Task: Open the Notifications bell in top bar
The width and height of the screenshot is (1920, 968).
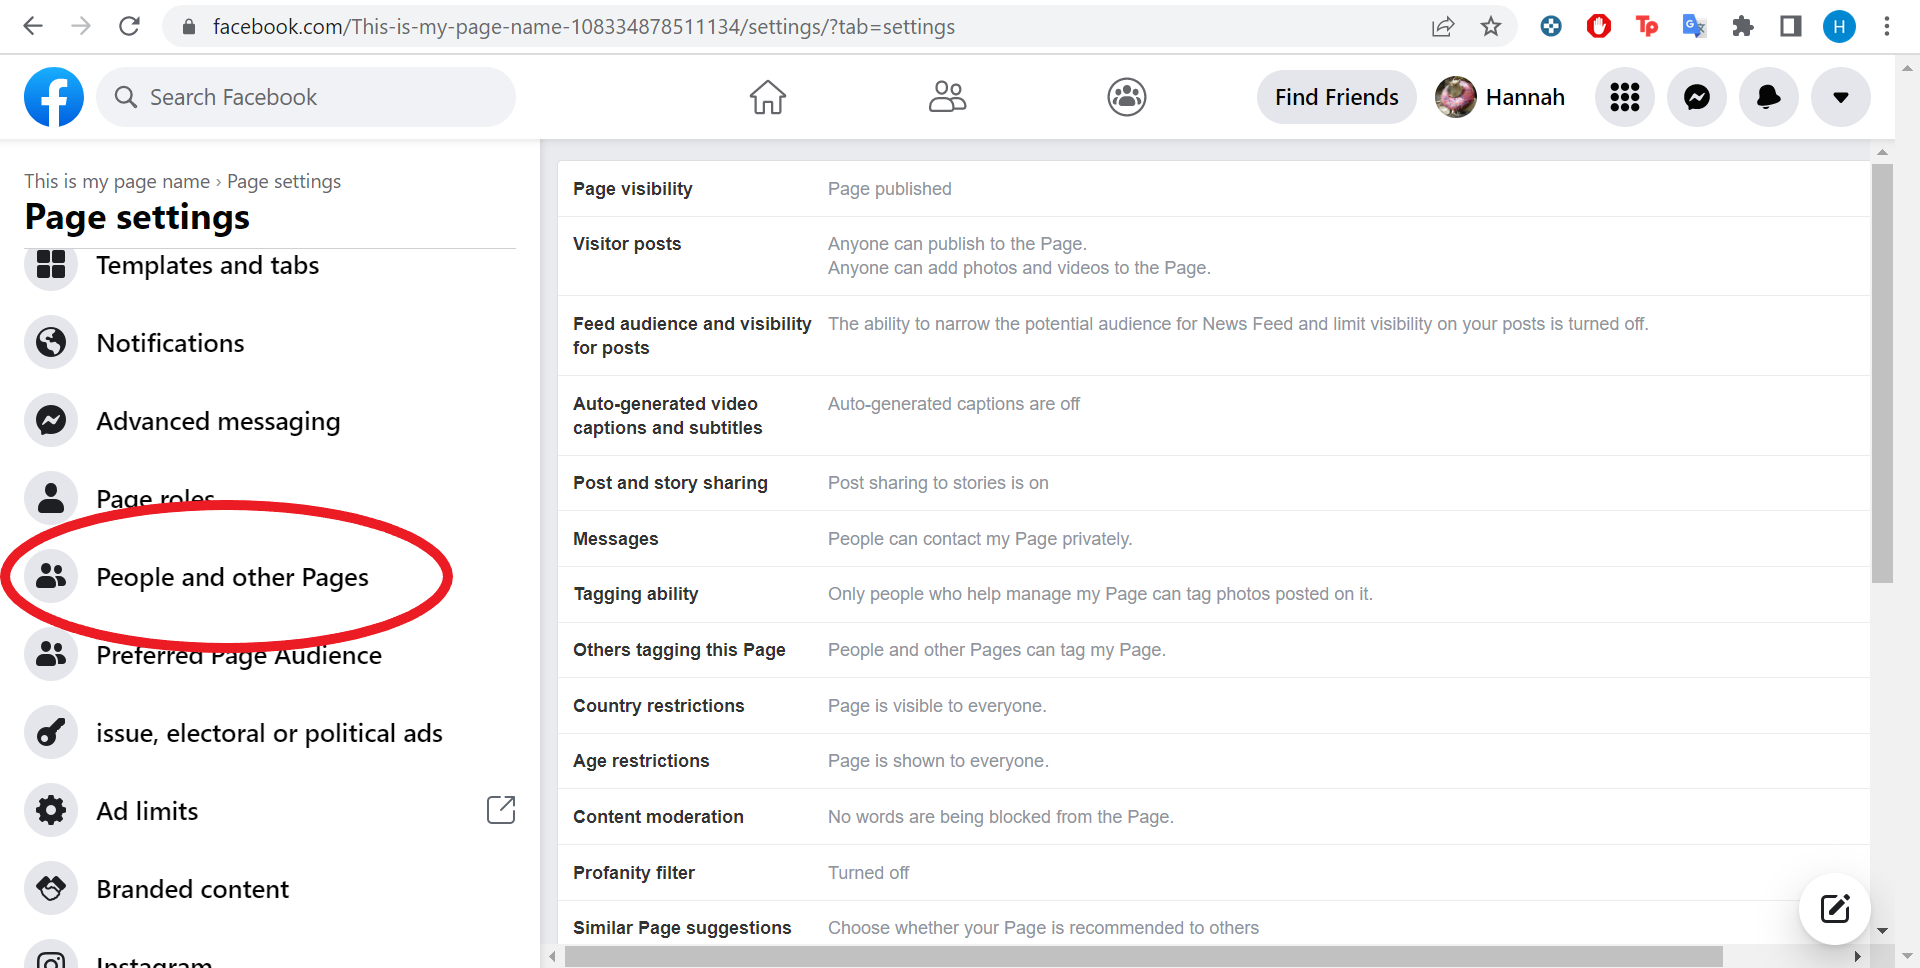Action: pos(1769,97)
